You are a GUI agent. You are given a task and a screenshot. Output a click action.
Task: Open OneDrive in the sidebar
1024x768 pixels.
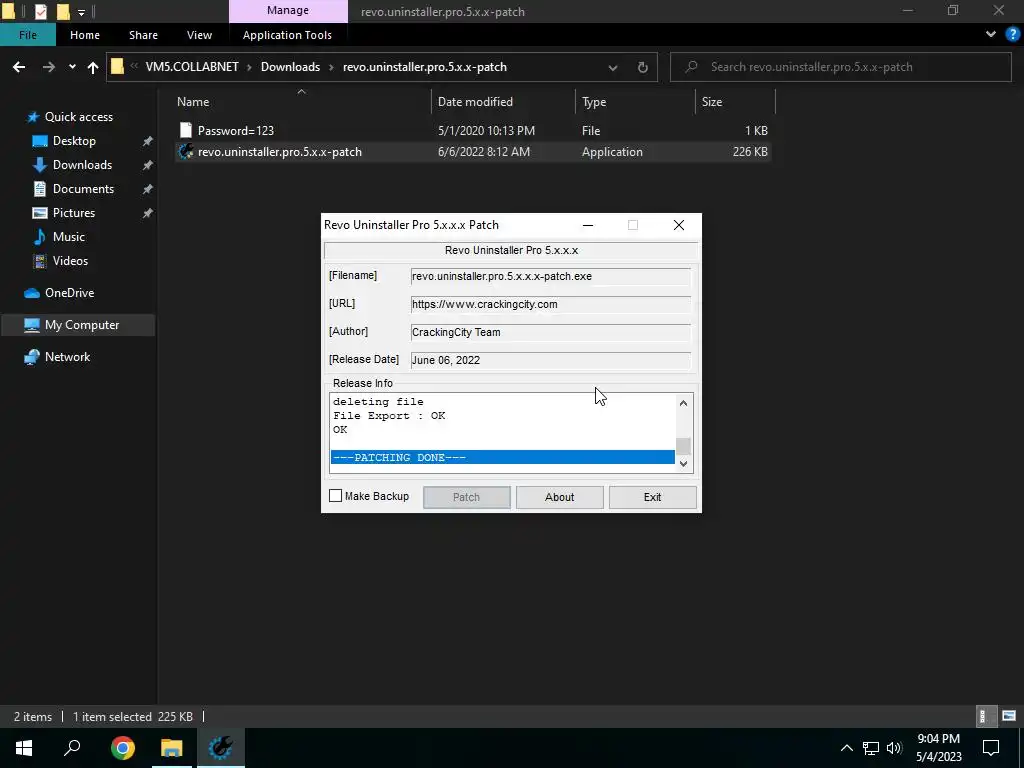pos(69,293)
